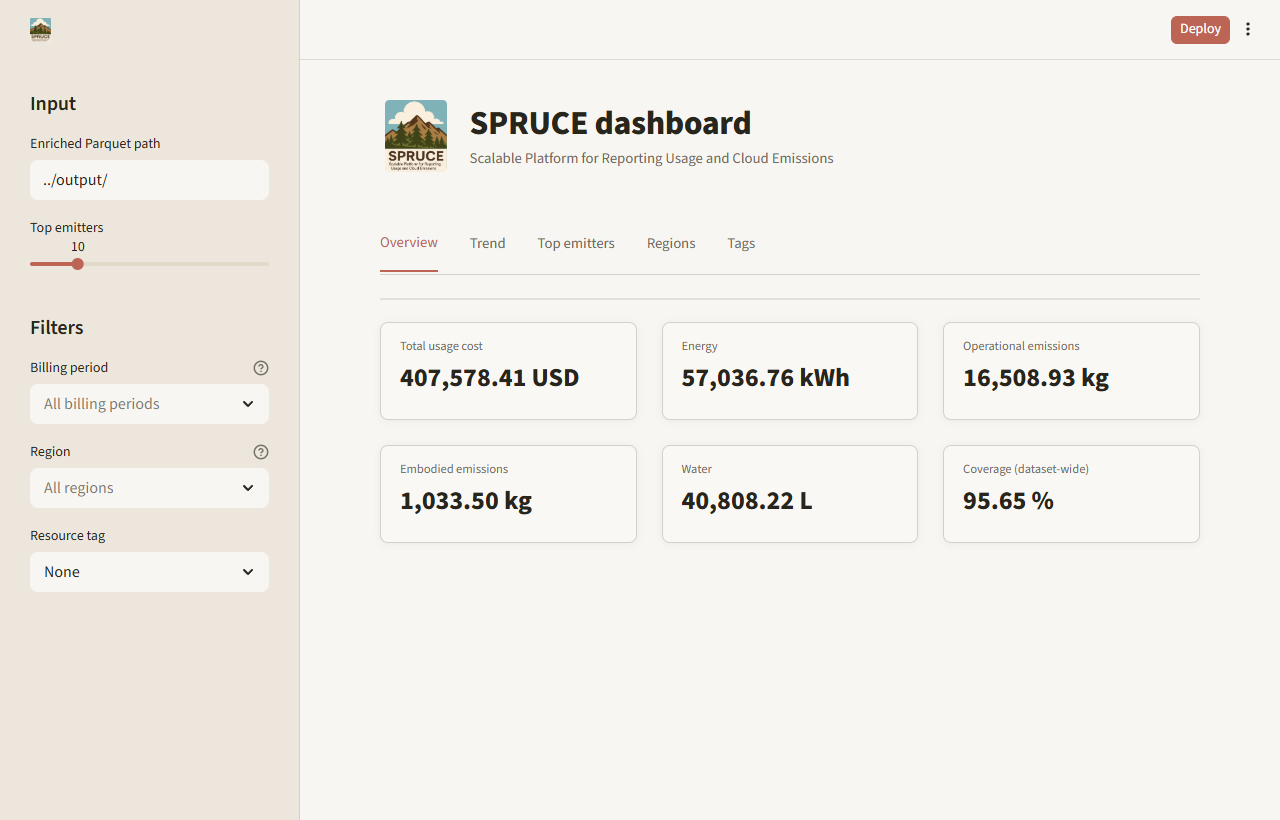Click the Enriched Parquet path label

pyautogui.click(x=95, y=144)
